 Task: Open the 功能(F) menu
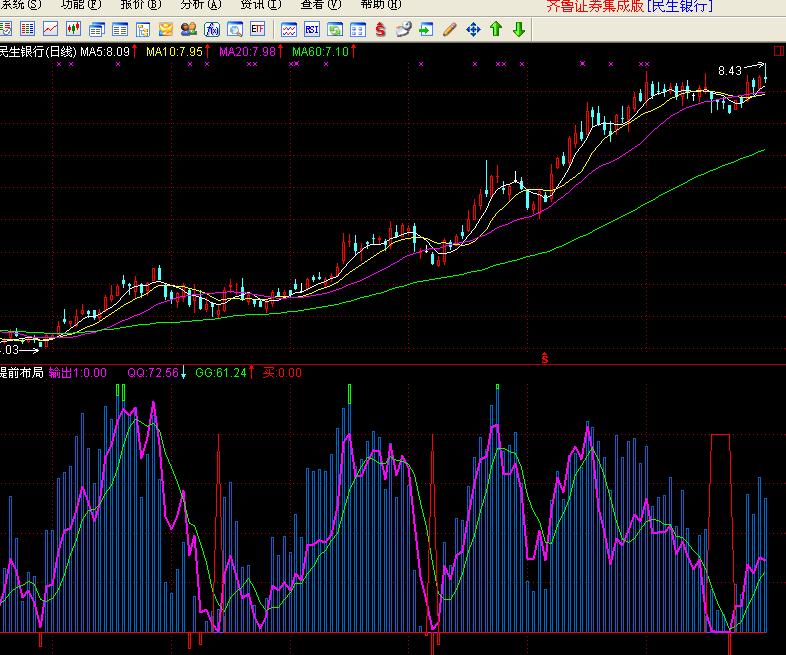[81, 5]
